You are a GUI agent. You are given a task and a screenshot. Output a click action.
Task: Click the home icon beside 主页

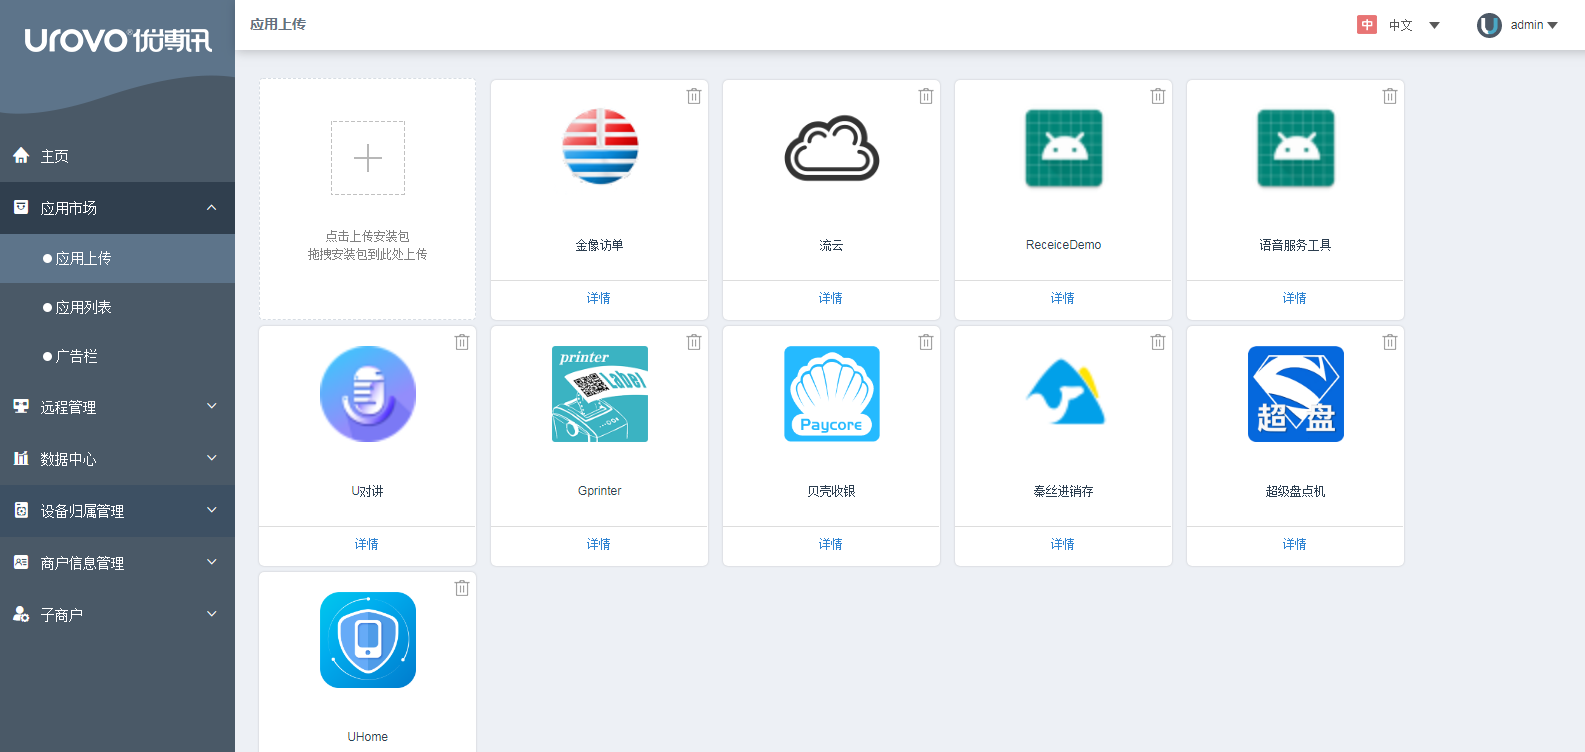coord(21,156)
